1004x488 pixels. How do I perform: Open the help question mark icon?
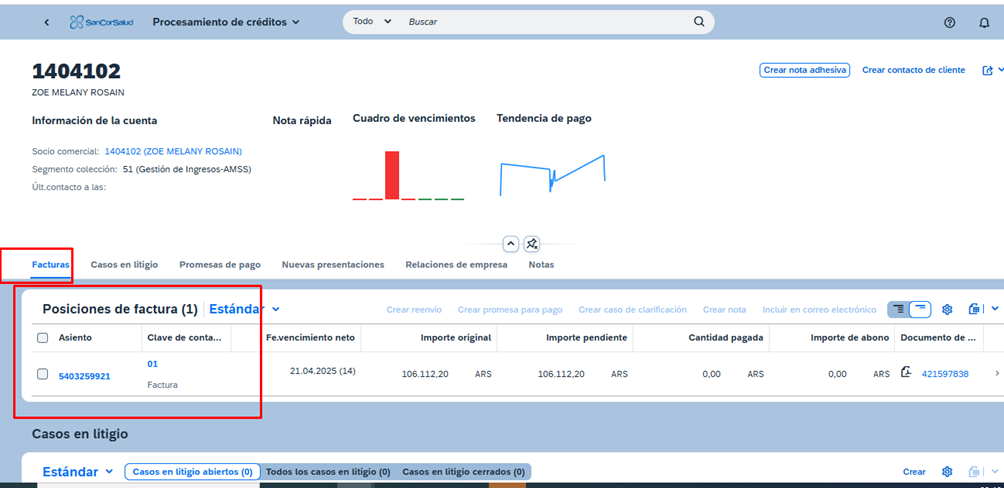(949, 22)
